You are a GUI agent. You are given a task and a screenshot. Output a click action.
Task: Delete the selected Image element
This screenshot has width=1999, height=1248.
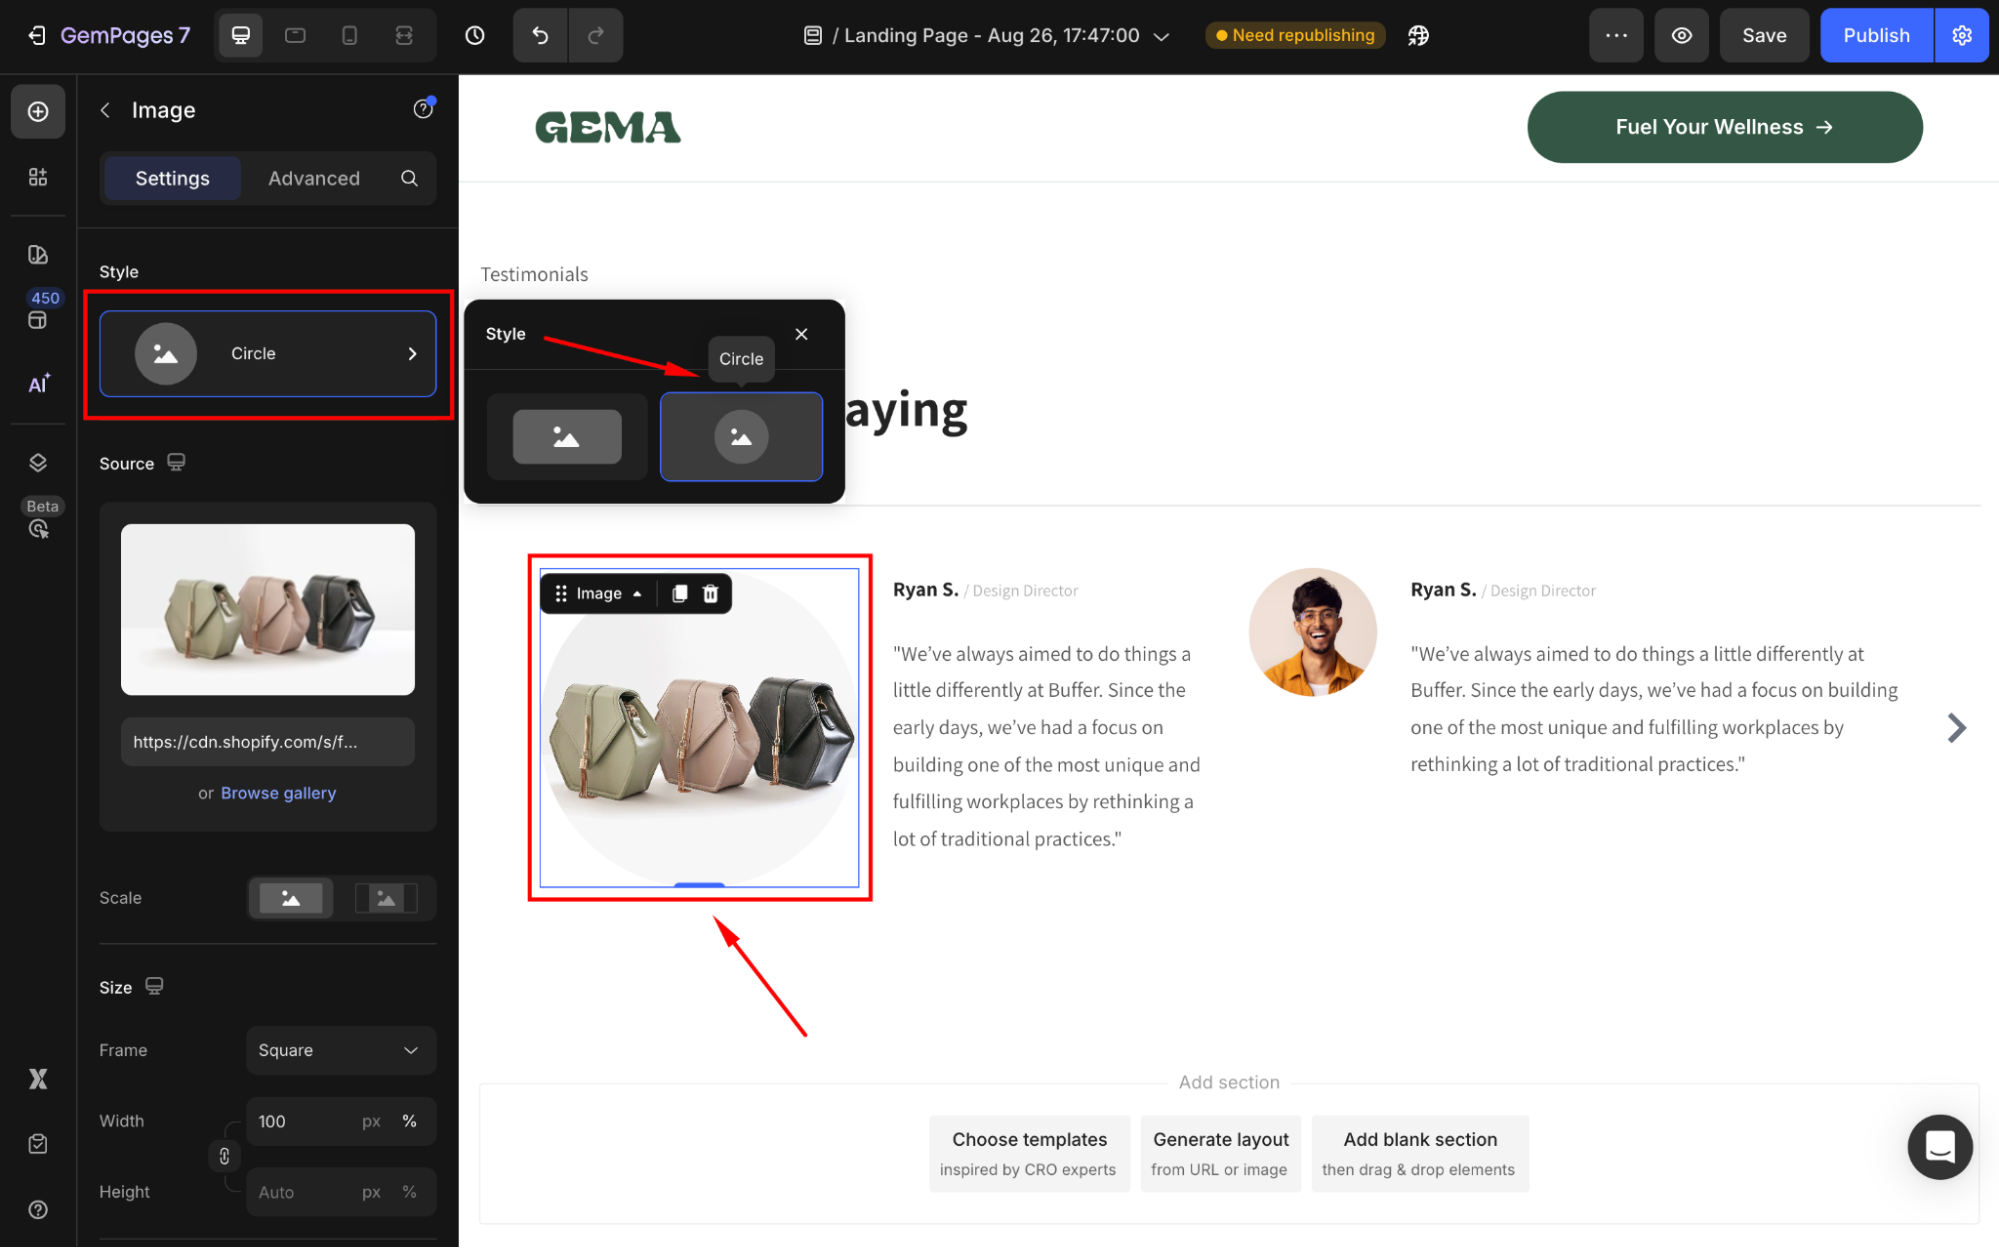coord(711,594)
